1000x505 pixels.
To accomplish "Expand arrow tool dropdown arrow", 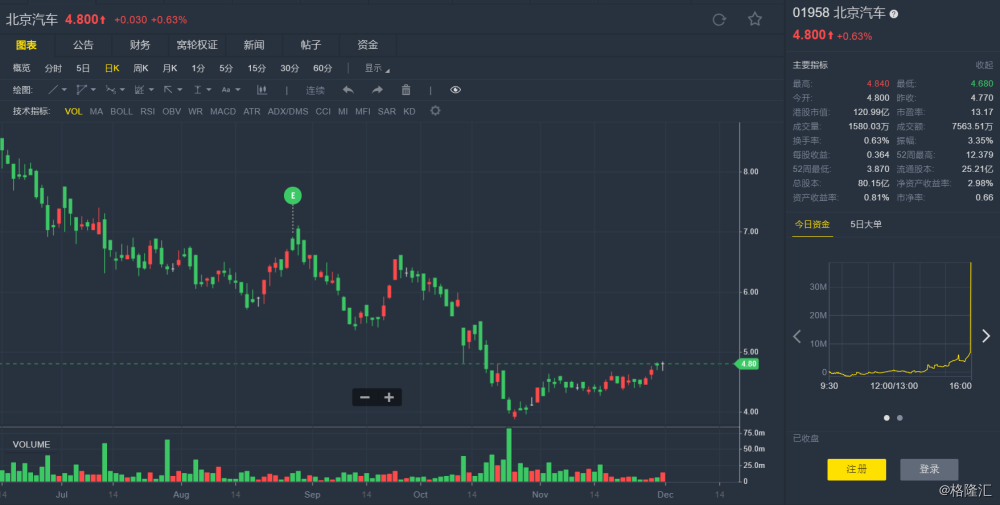I will tap(180, 90).
